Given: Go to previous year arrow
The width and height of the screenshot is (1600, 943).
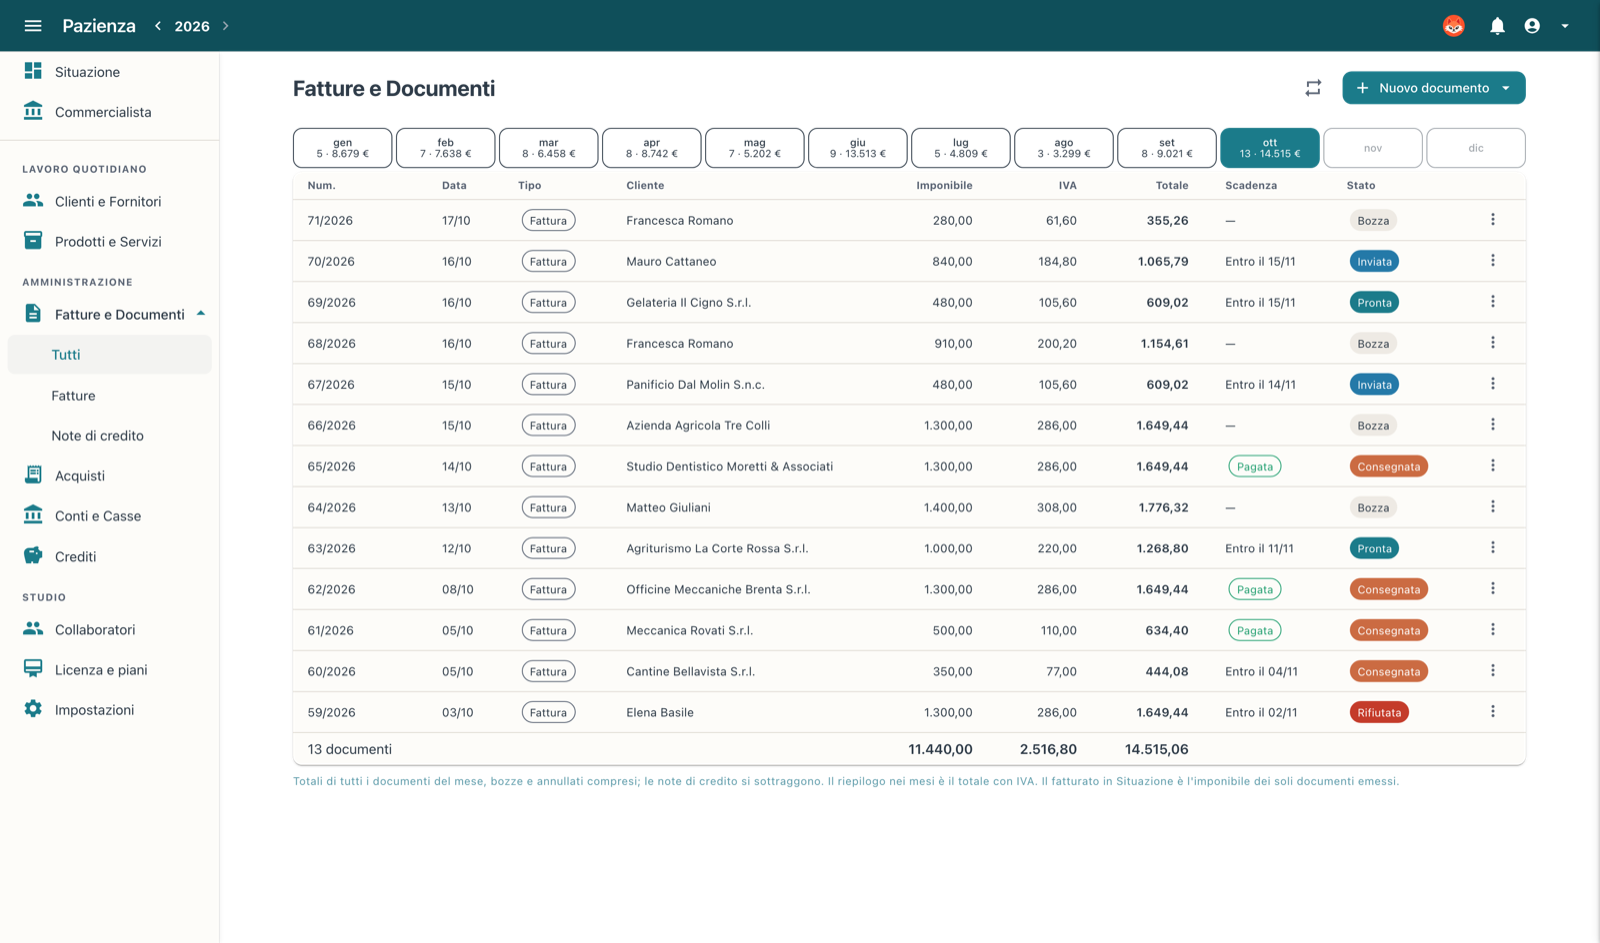Looking at the screenshot, I should pyautogui.click(x=158, y=26).
